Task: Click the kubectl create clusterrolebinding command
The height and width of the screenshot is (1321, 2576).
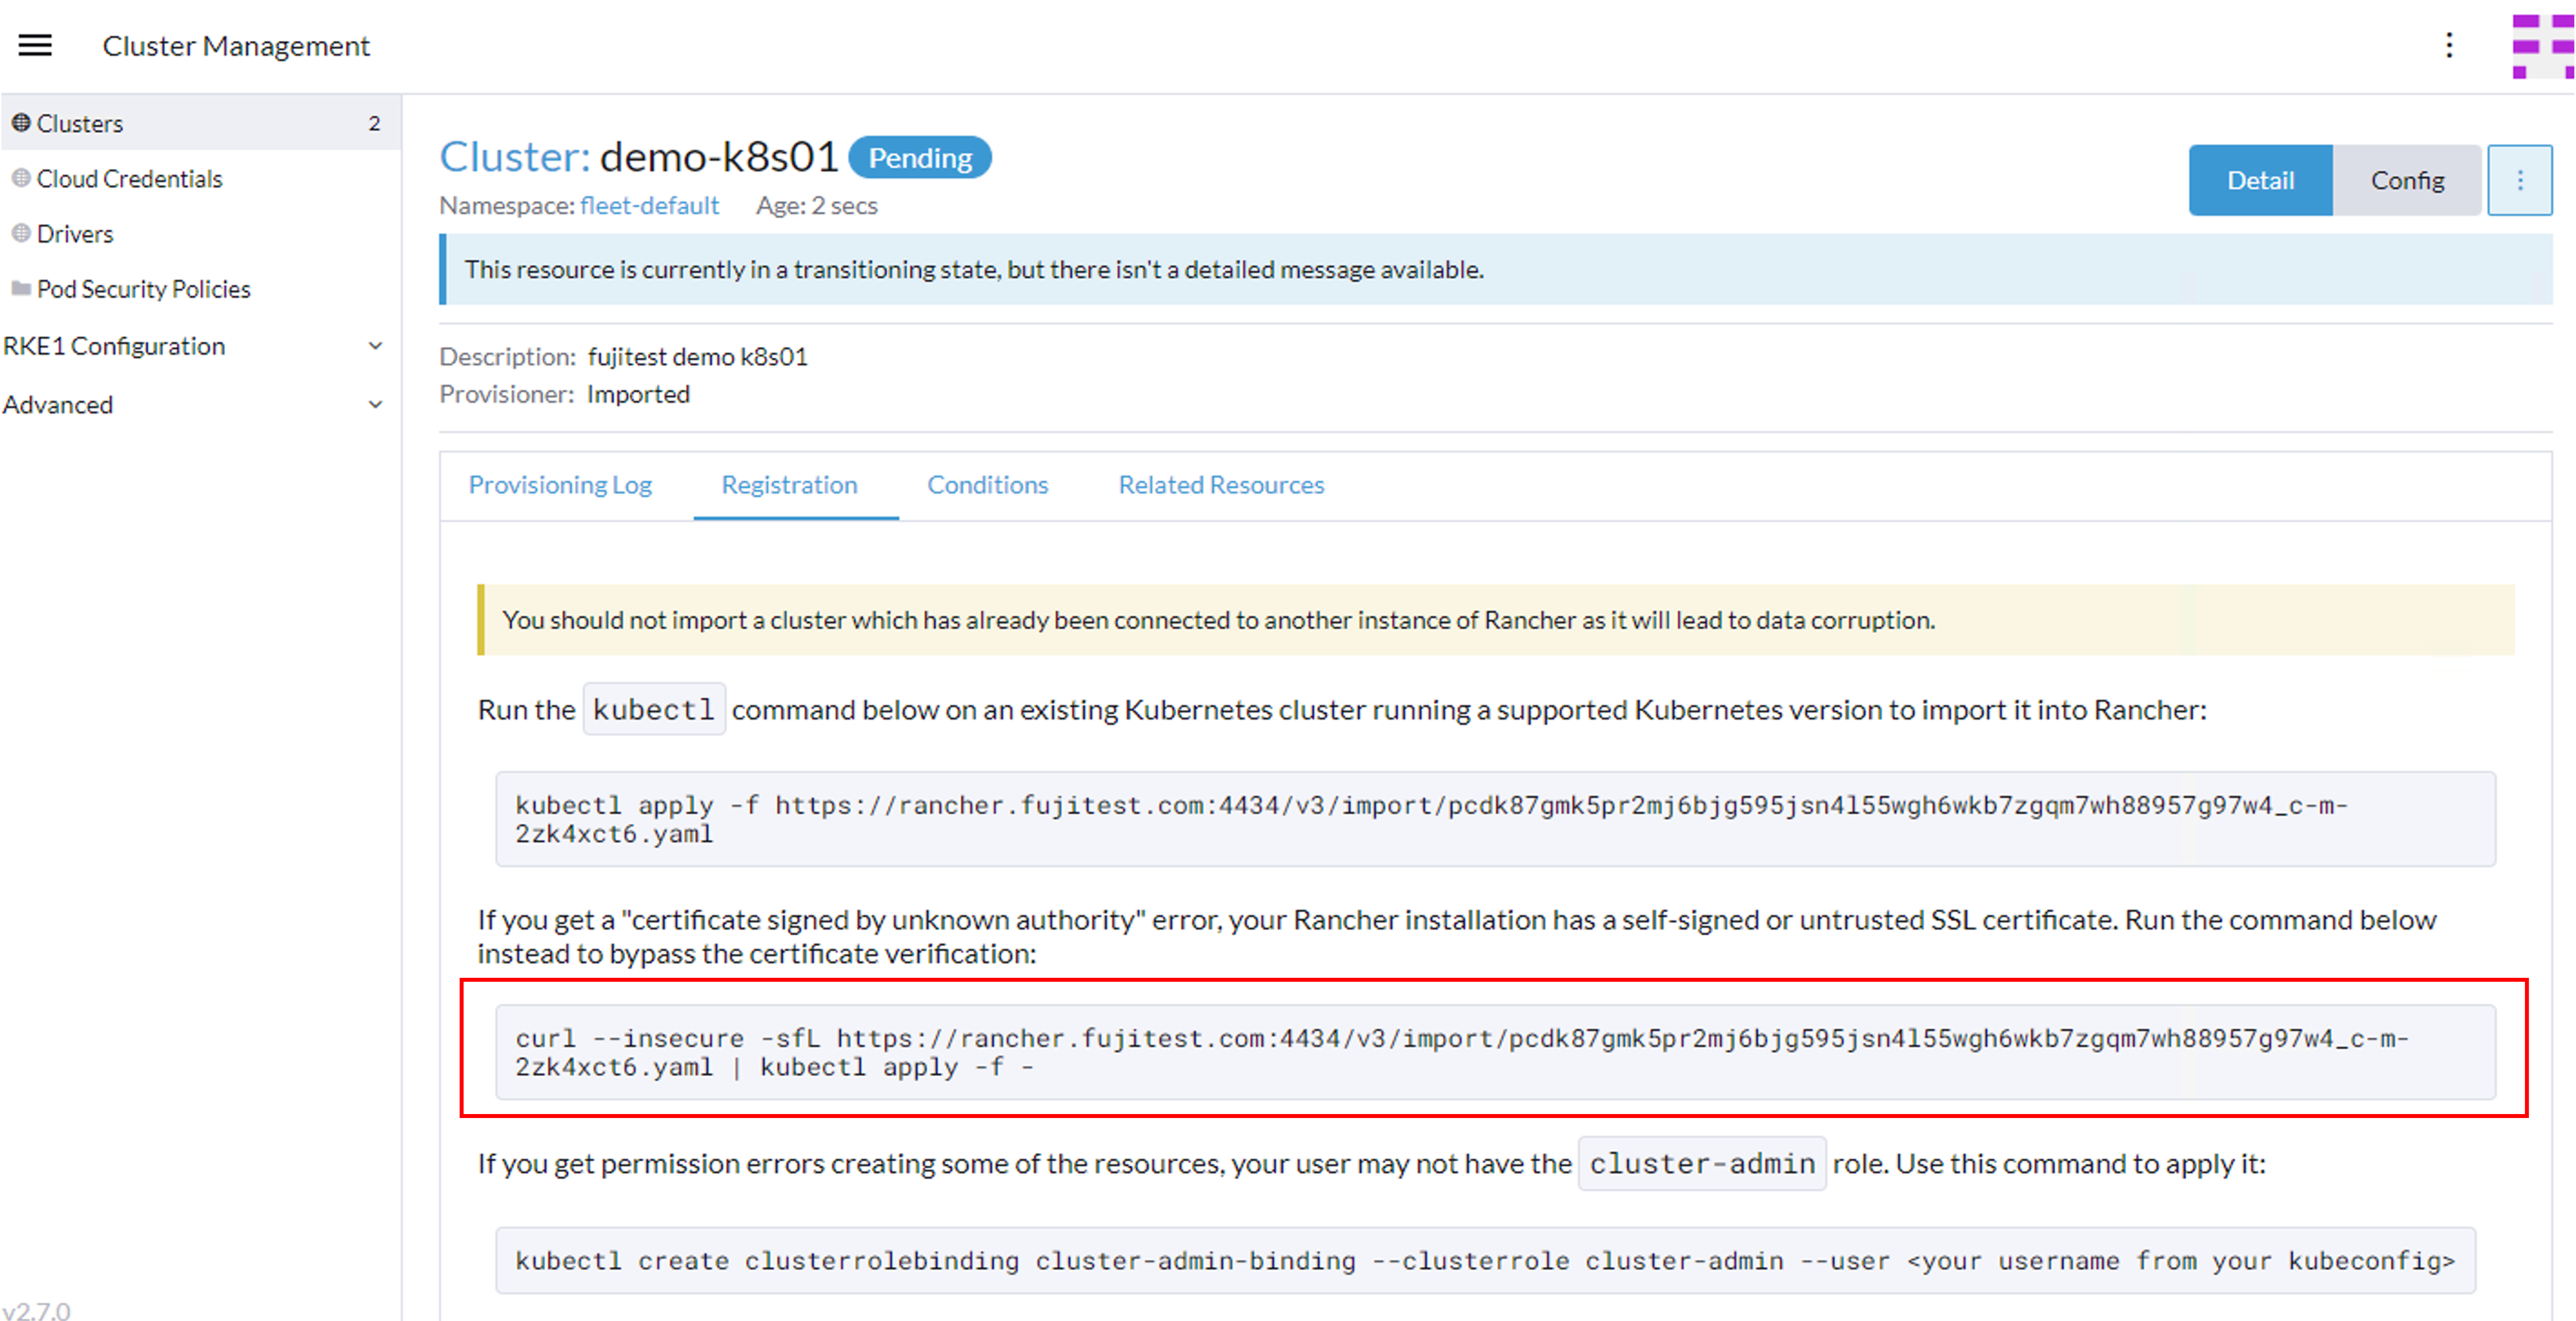Action: coord(1485,1260)
